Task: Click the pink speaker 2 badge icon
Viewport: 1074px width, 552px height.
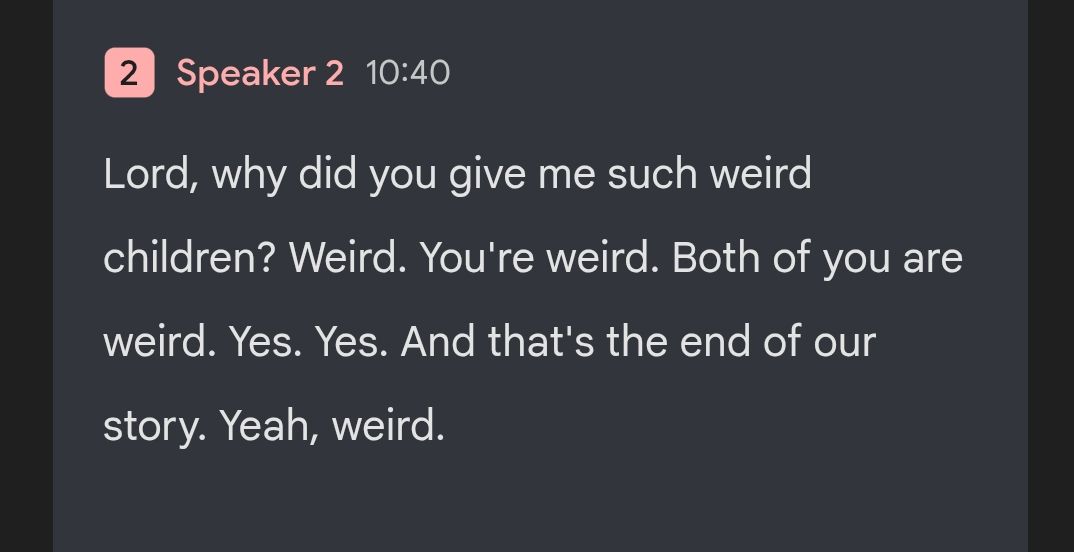Action: coord(129,73)
